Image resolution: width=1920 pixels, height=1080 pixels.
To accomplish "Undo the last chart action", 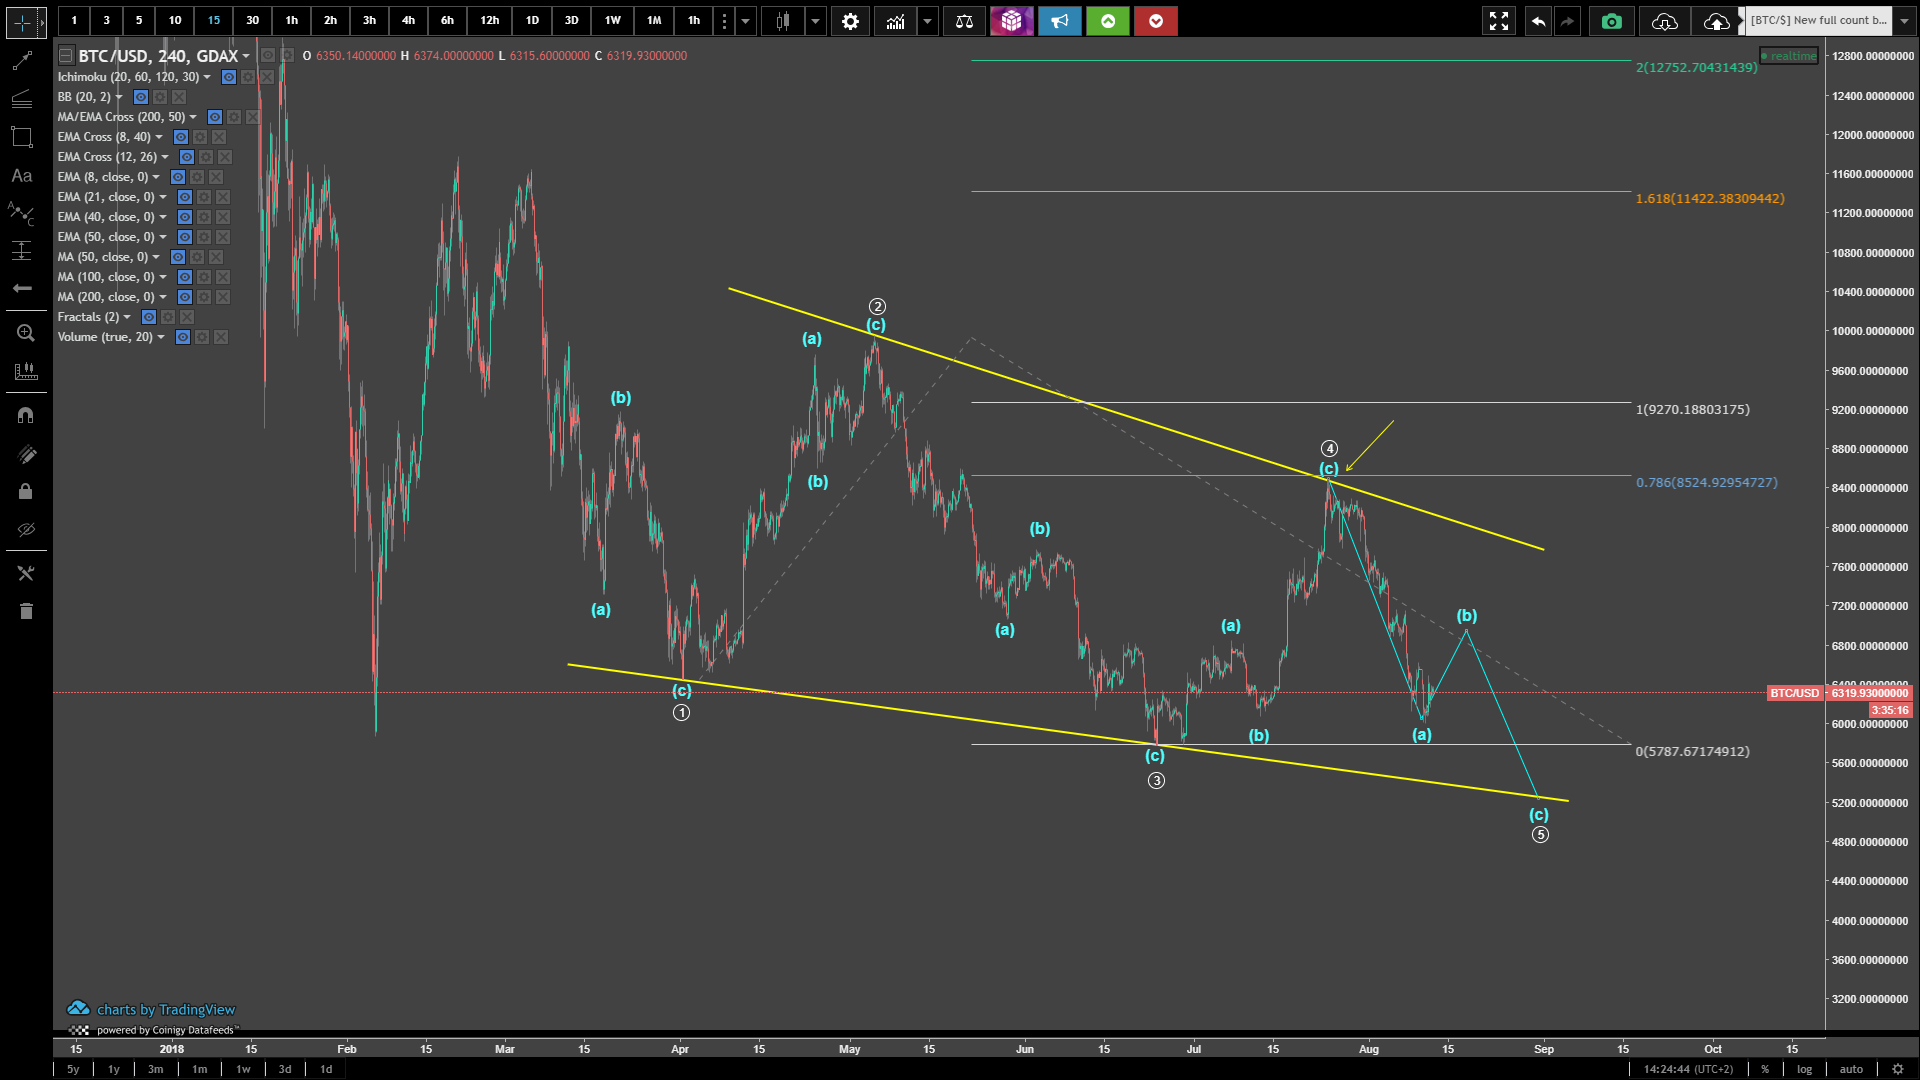I will click(1538, 21).
